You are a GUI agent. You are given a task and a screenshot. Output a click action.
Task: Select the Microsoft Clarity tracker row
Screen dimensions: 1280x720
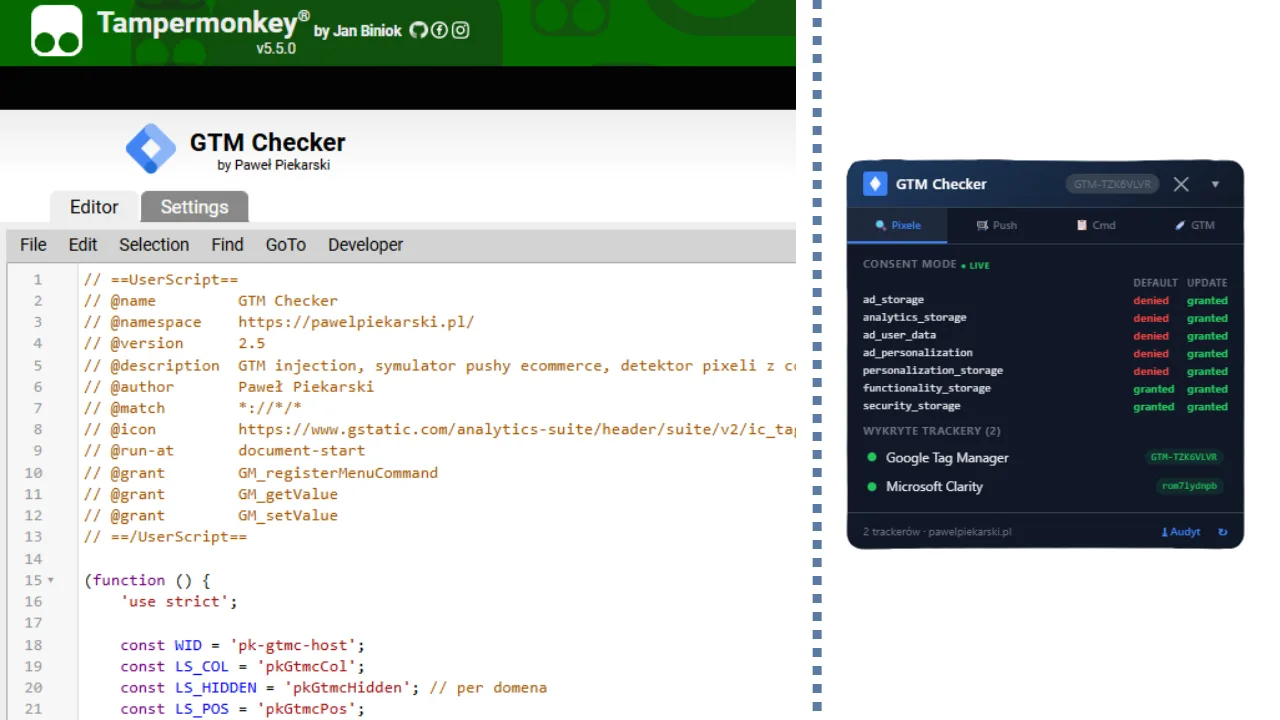click(1045, 487)
